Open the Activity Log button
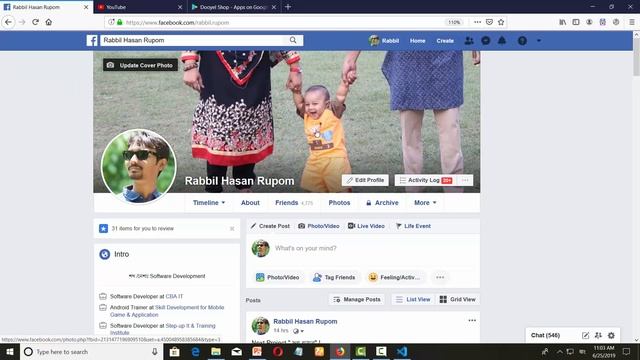The height and width of the screenshot is (360, 640). pyautogui.click(x=425, y=180)
